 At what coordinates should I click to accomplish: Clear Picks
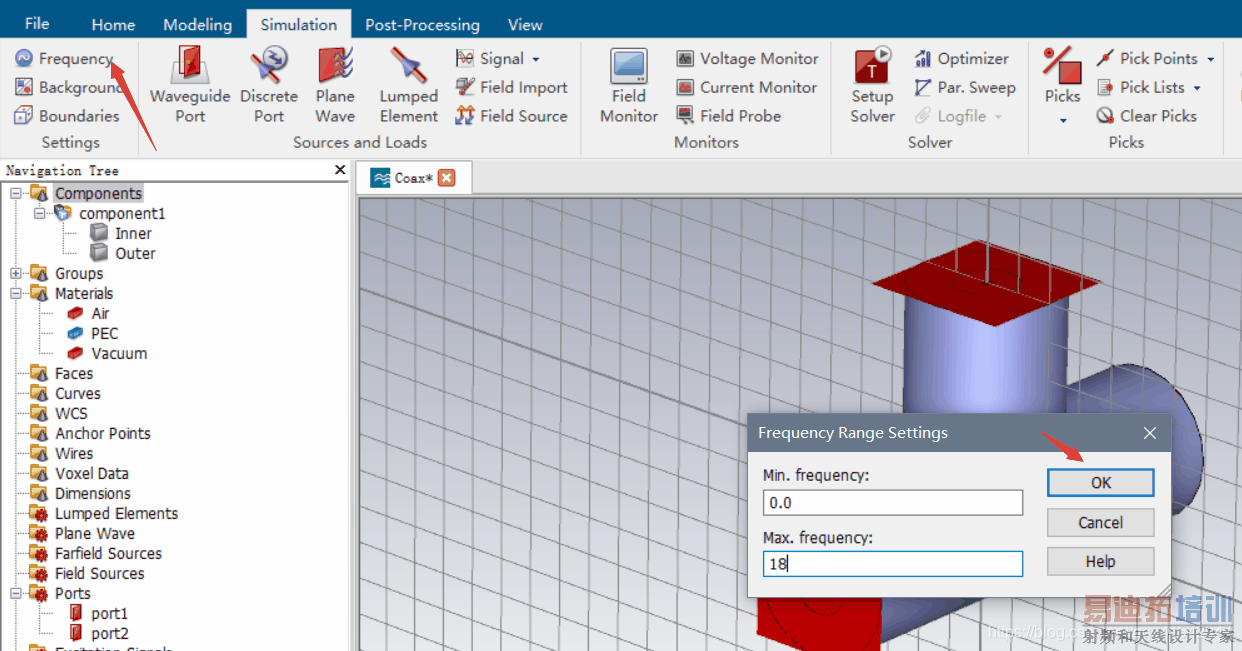coord(1146,116)
